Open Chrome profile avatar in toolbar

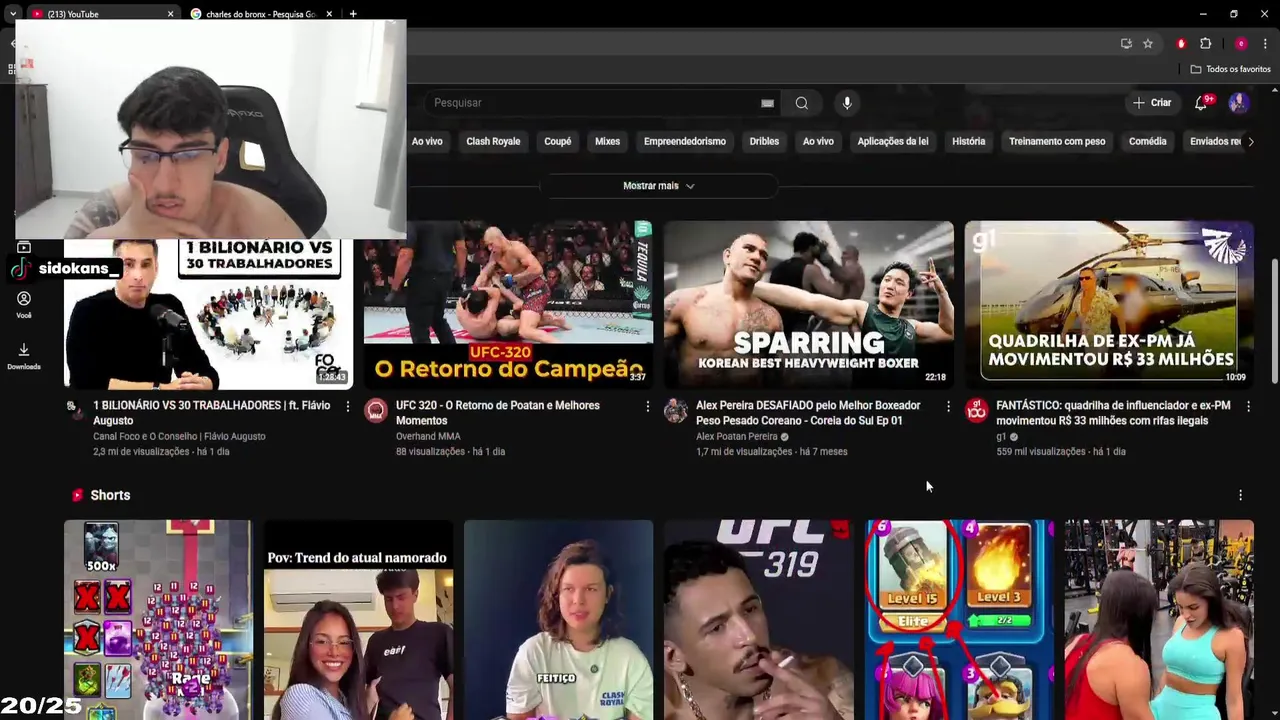1241,44
